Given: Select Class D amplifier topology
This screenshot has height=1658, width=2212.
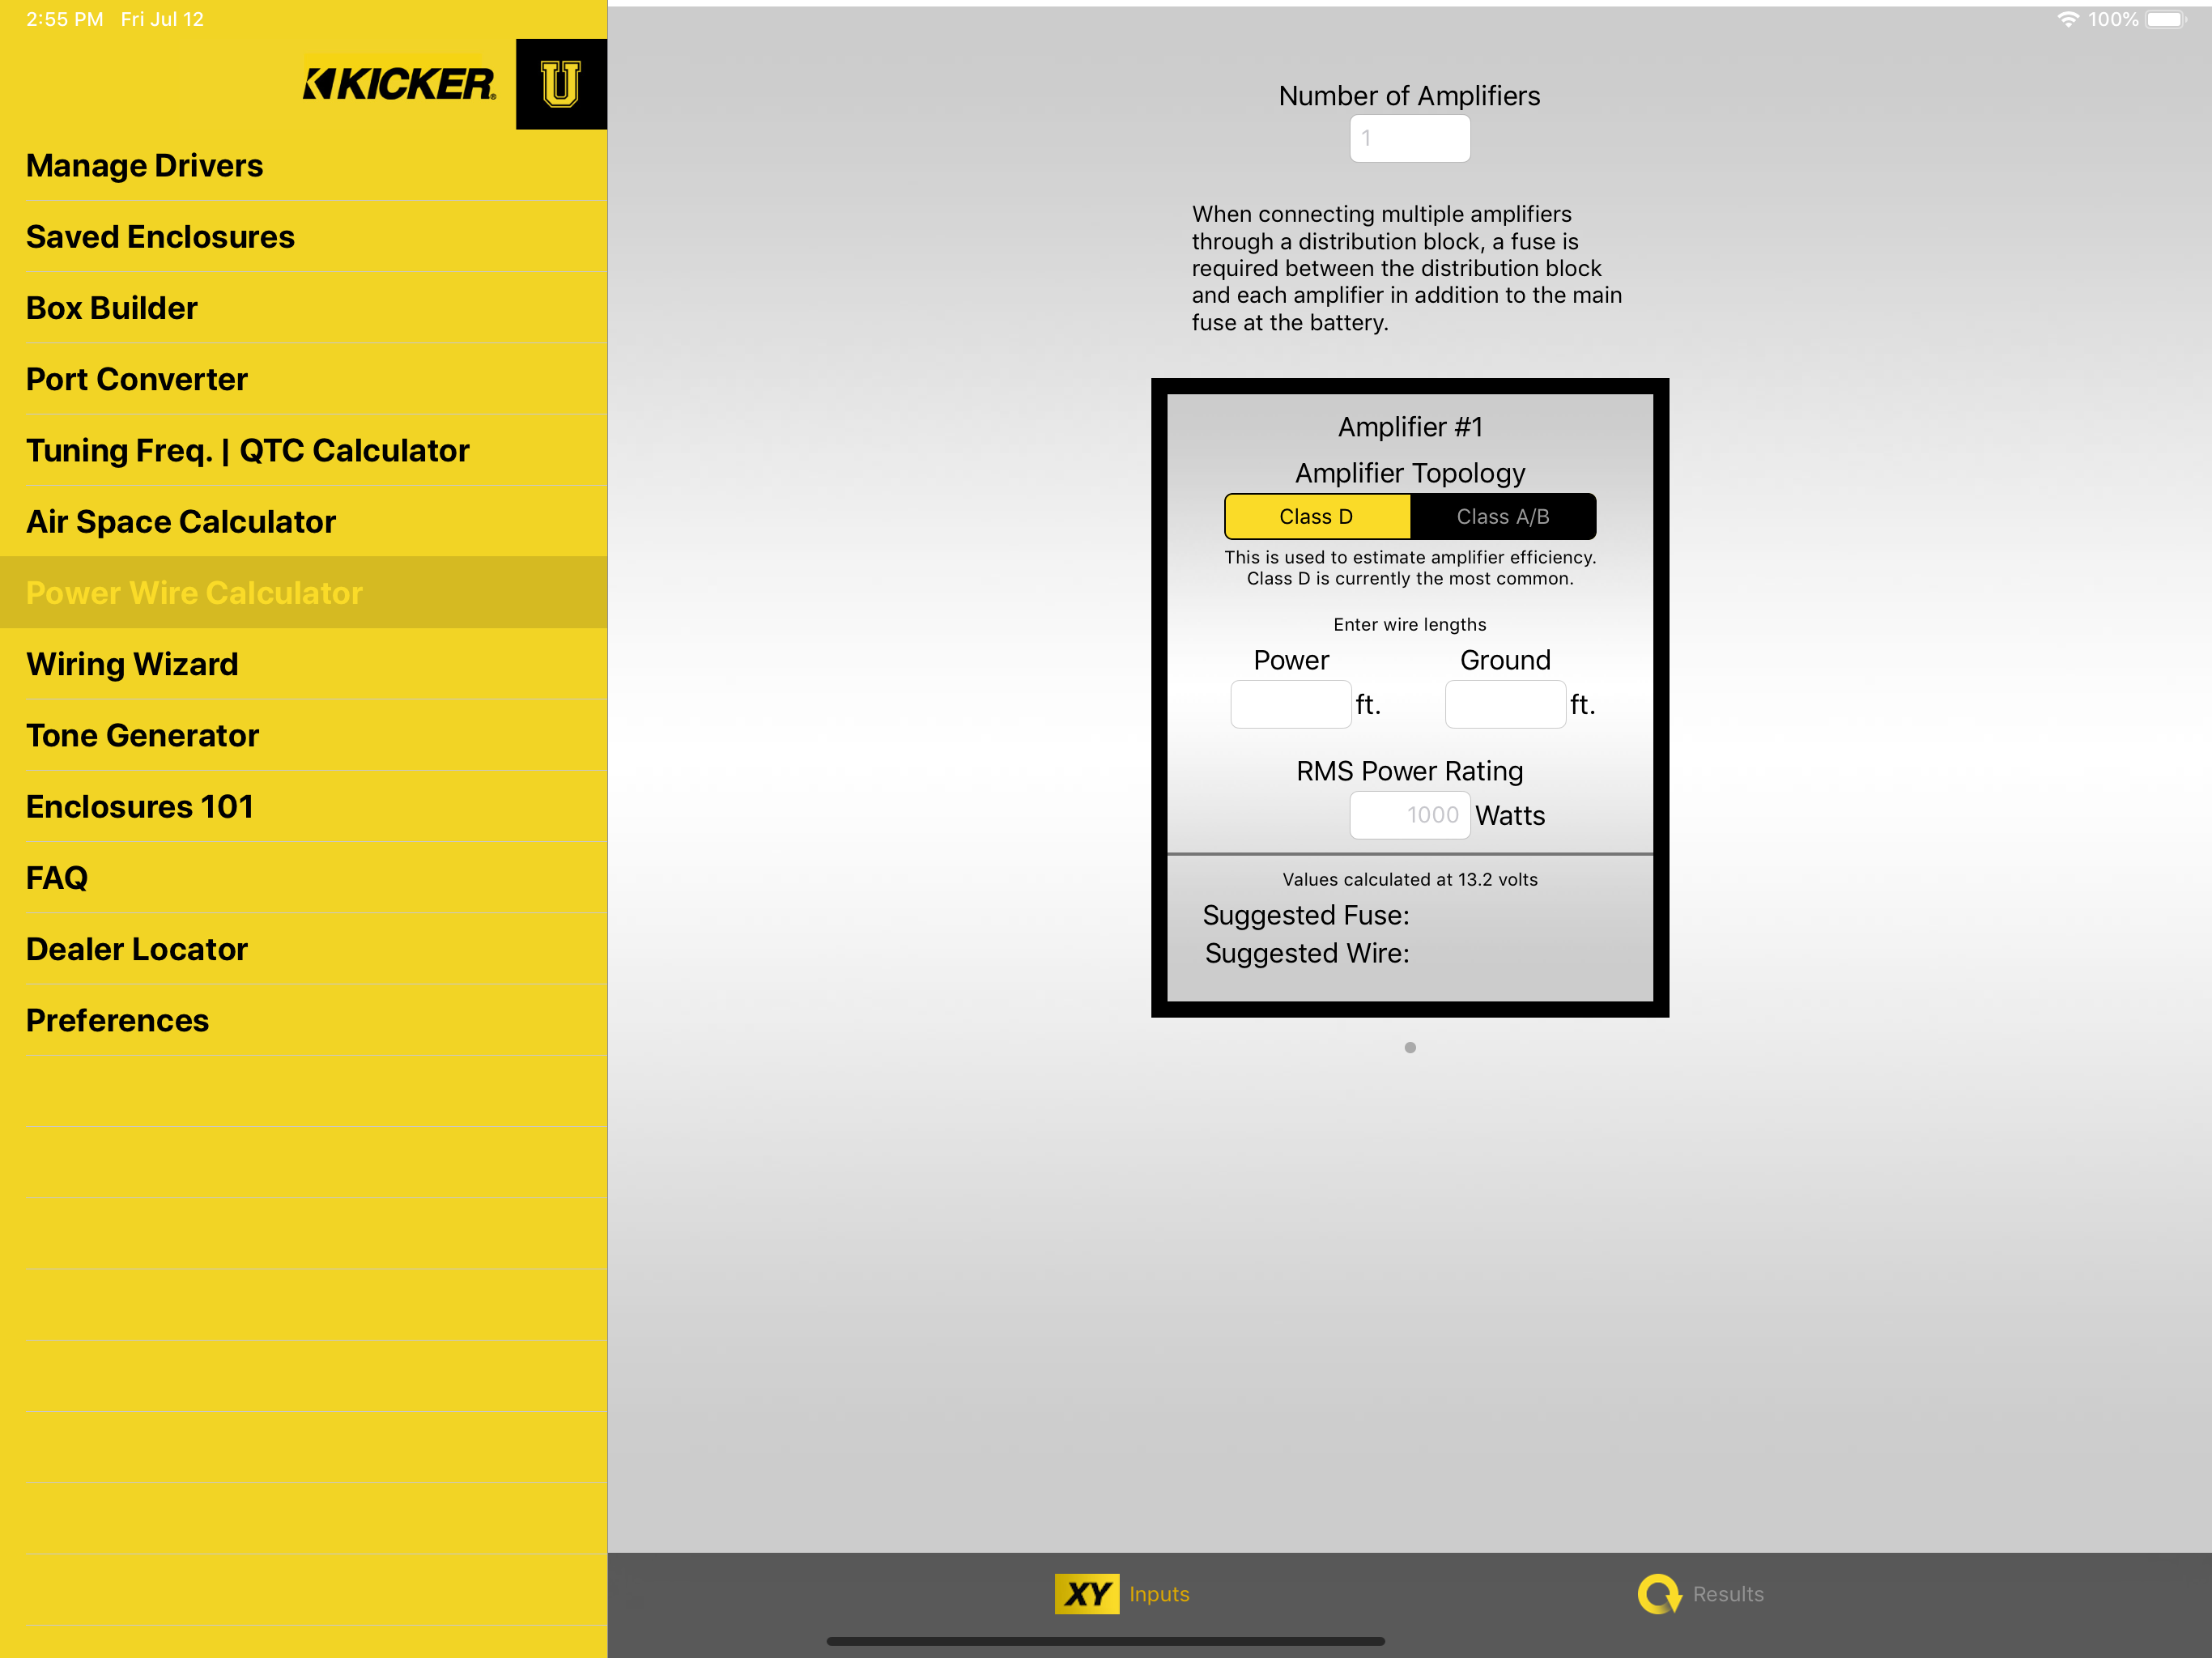Looking at the screenshot, I should (x=1317, y=516).
